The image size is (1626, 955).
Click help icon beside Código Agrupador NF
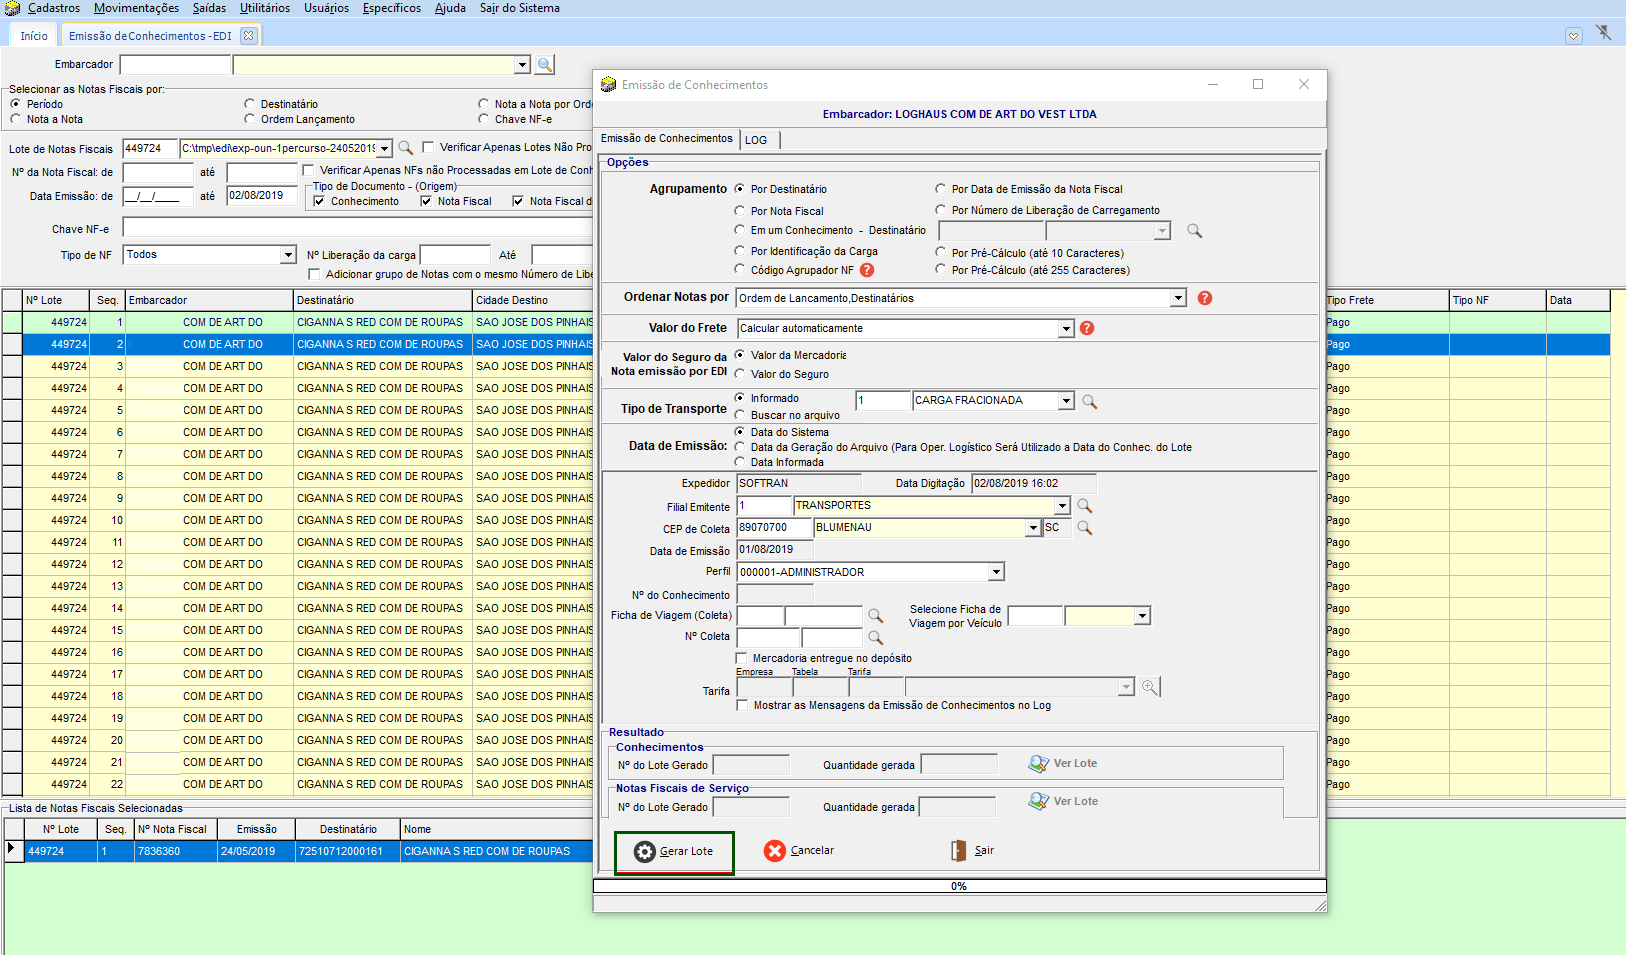867,270
